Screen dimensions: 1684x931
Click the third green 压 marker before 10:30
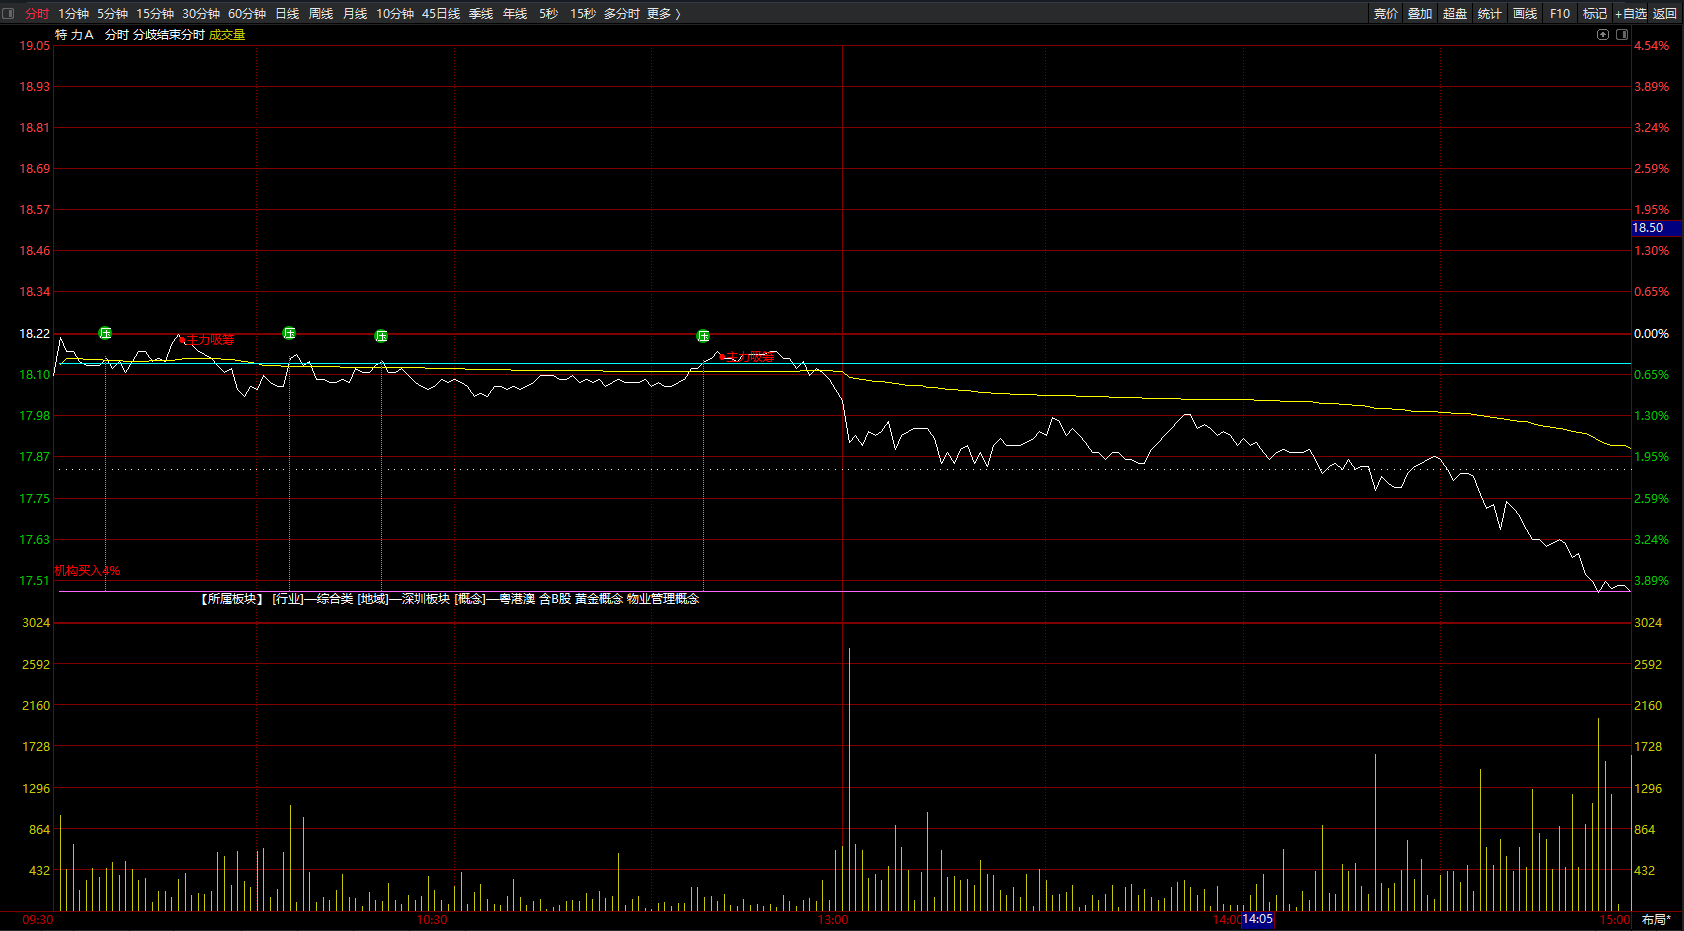(381, 336)
